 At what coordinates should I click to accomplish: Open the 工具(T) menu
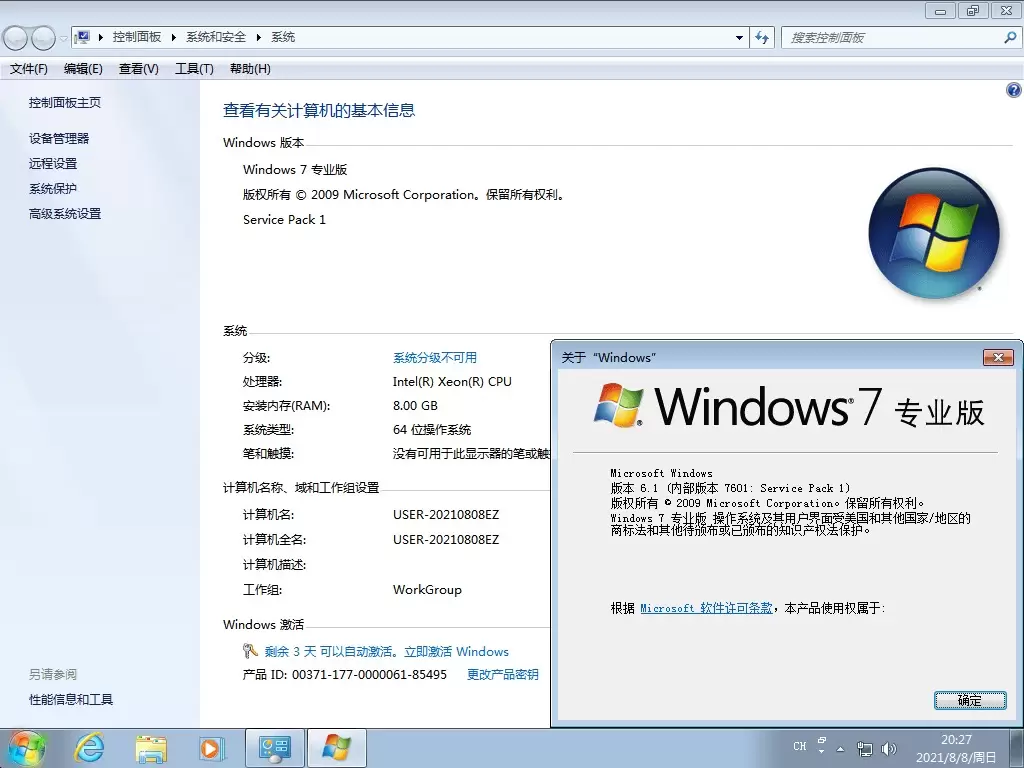(194, 69)
